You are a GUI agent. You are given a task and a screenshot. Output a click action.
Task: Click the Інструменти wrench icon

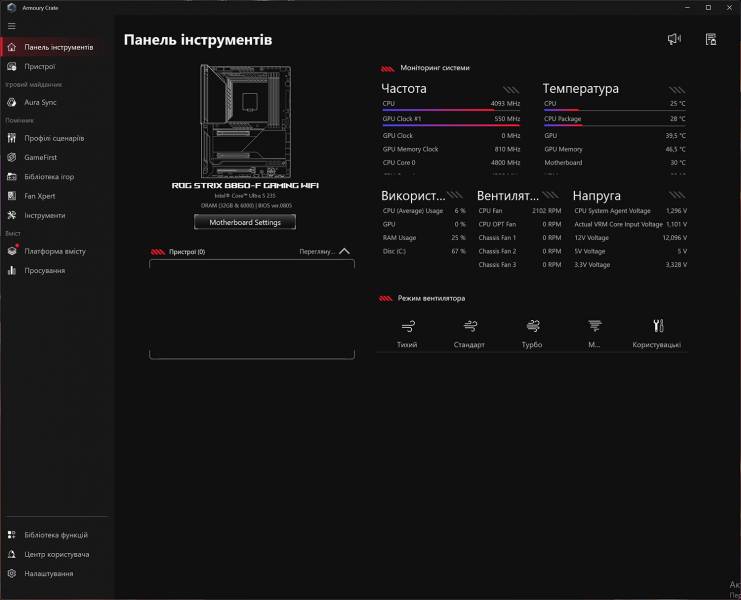12,215
